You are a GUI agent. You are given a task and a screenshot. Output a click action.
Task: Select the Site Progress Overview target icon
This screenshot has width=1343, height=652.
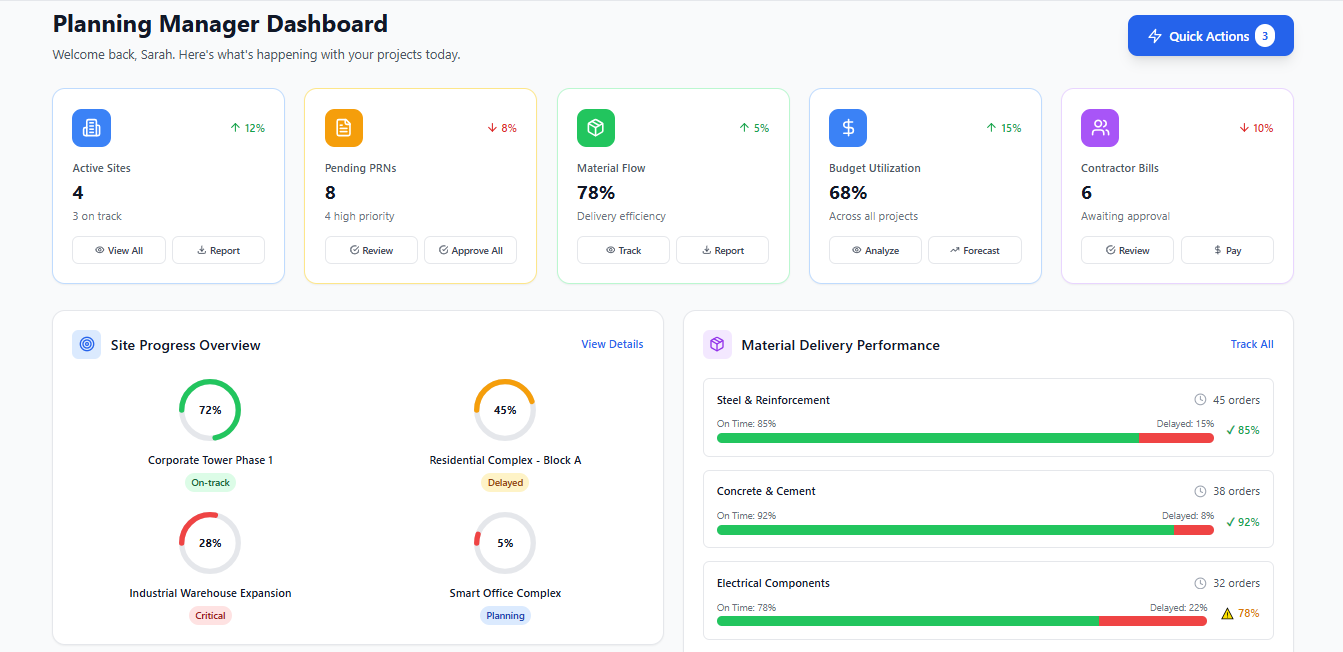click(86, 344)
